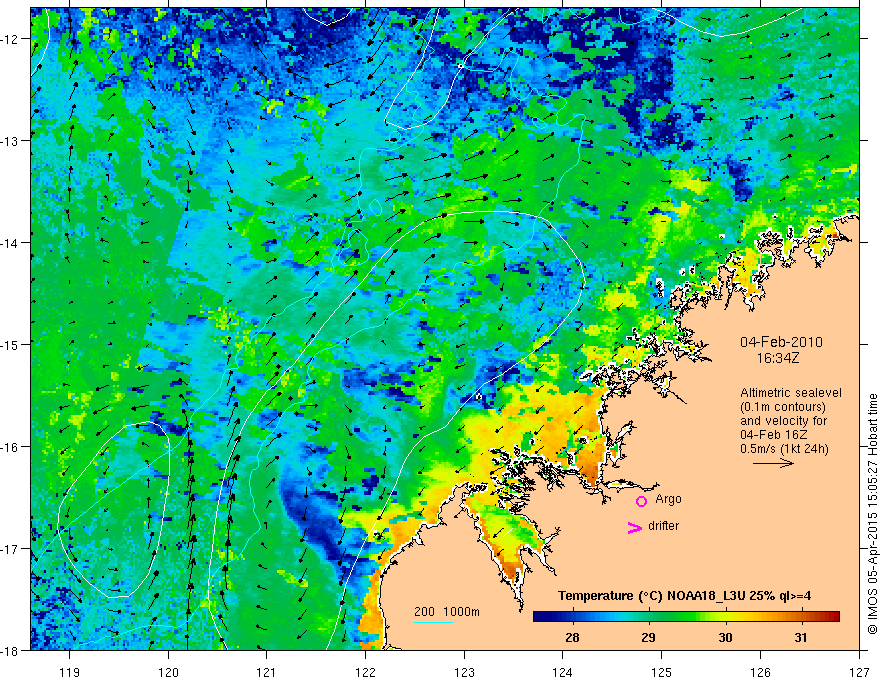Click the '04-Feb 16Z' legend text
The width and height of the screenshot is (880, 680).
[771, 435]
